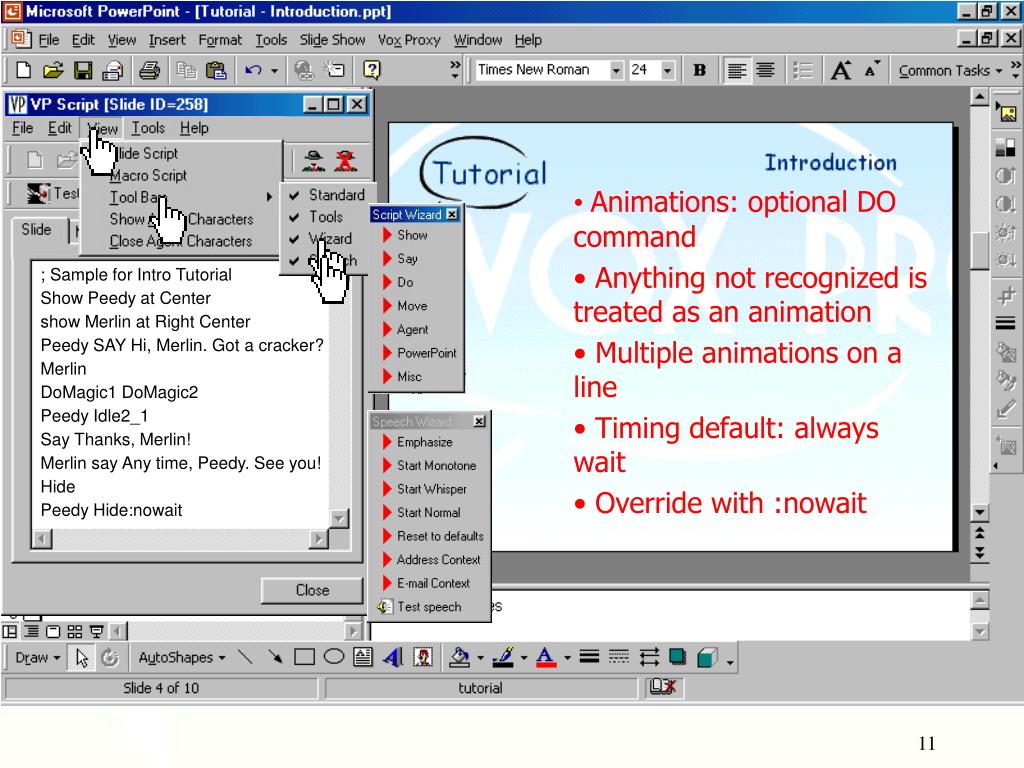Click the Save floppy disk icon
1024x768 pixels.
coord(83,70)
